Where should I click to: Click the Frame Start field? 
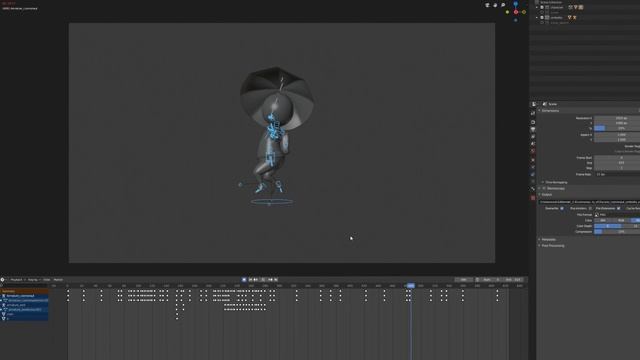click(617, 158)
